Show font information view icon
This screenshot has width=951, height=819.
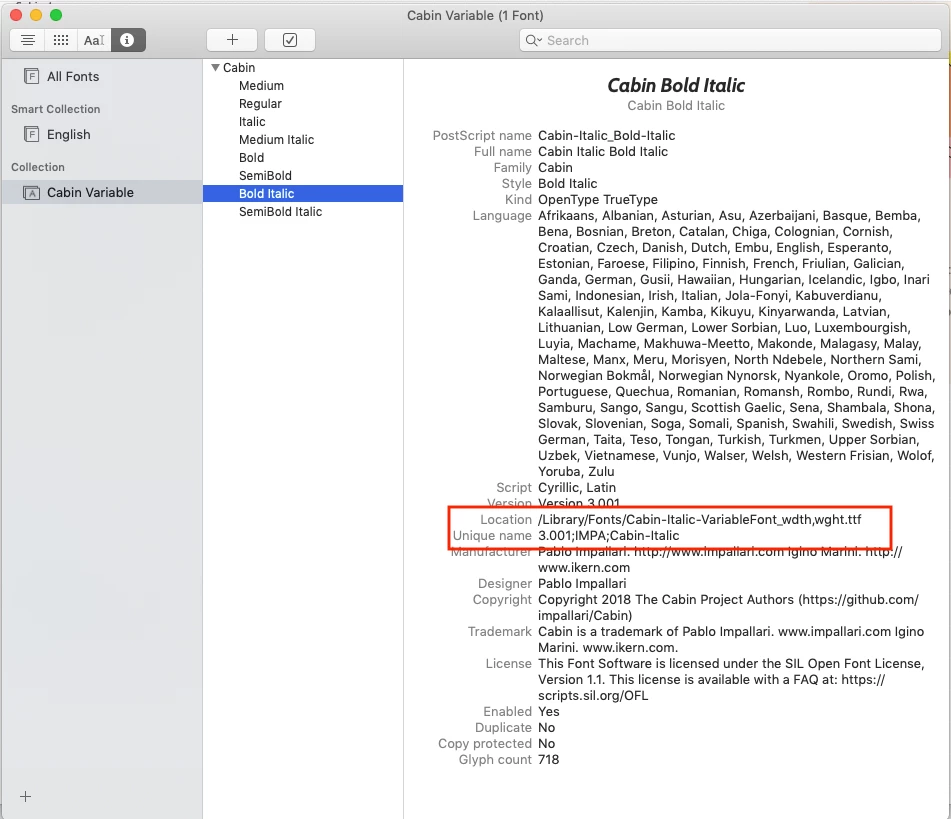pyautogui.click(x=127, y=40)
